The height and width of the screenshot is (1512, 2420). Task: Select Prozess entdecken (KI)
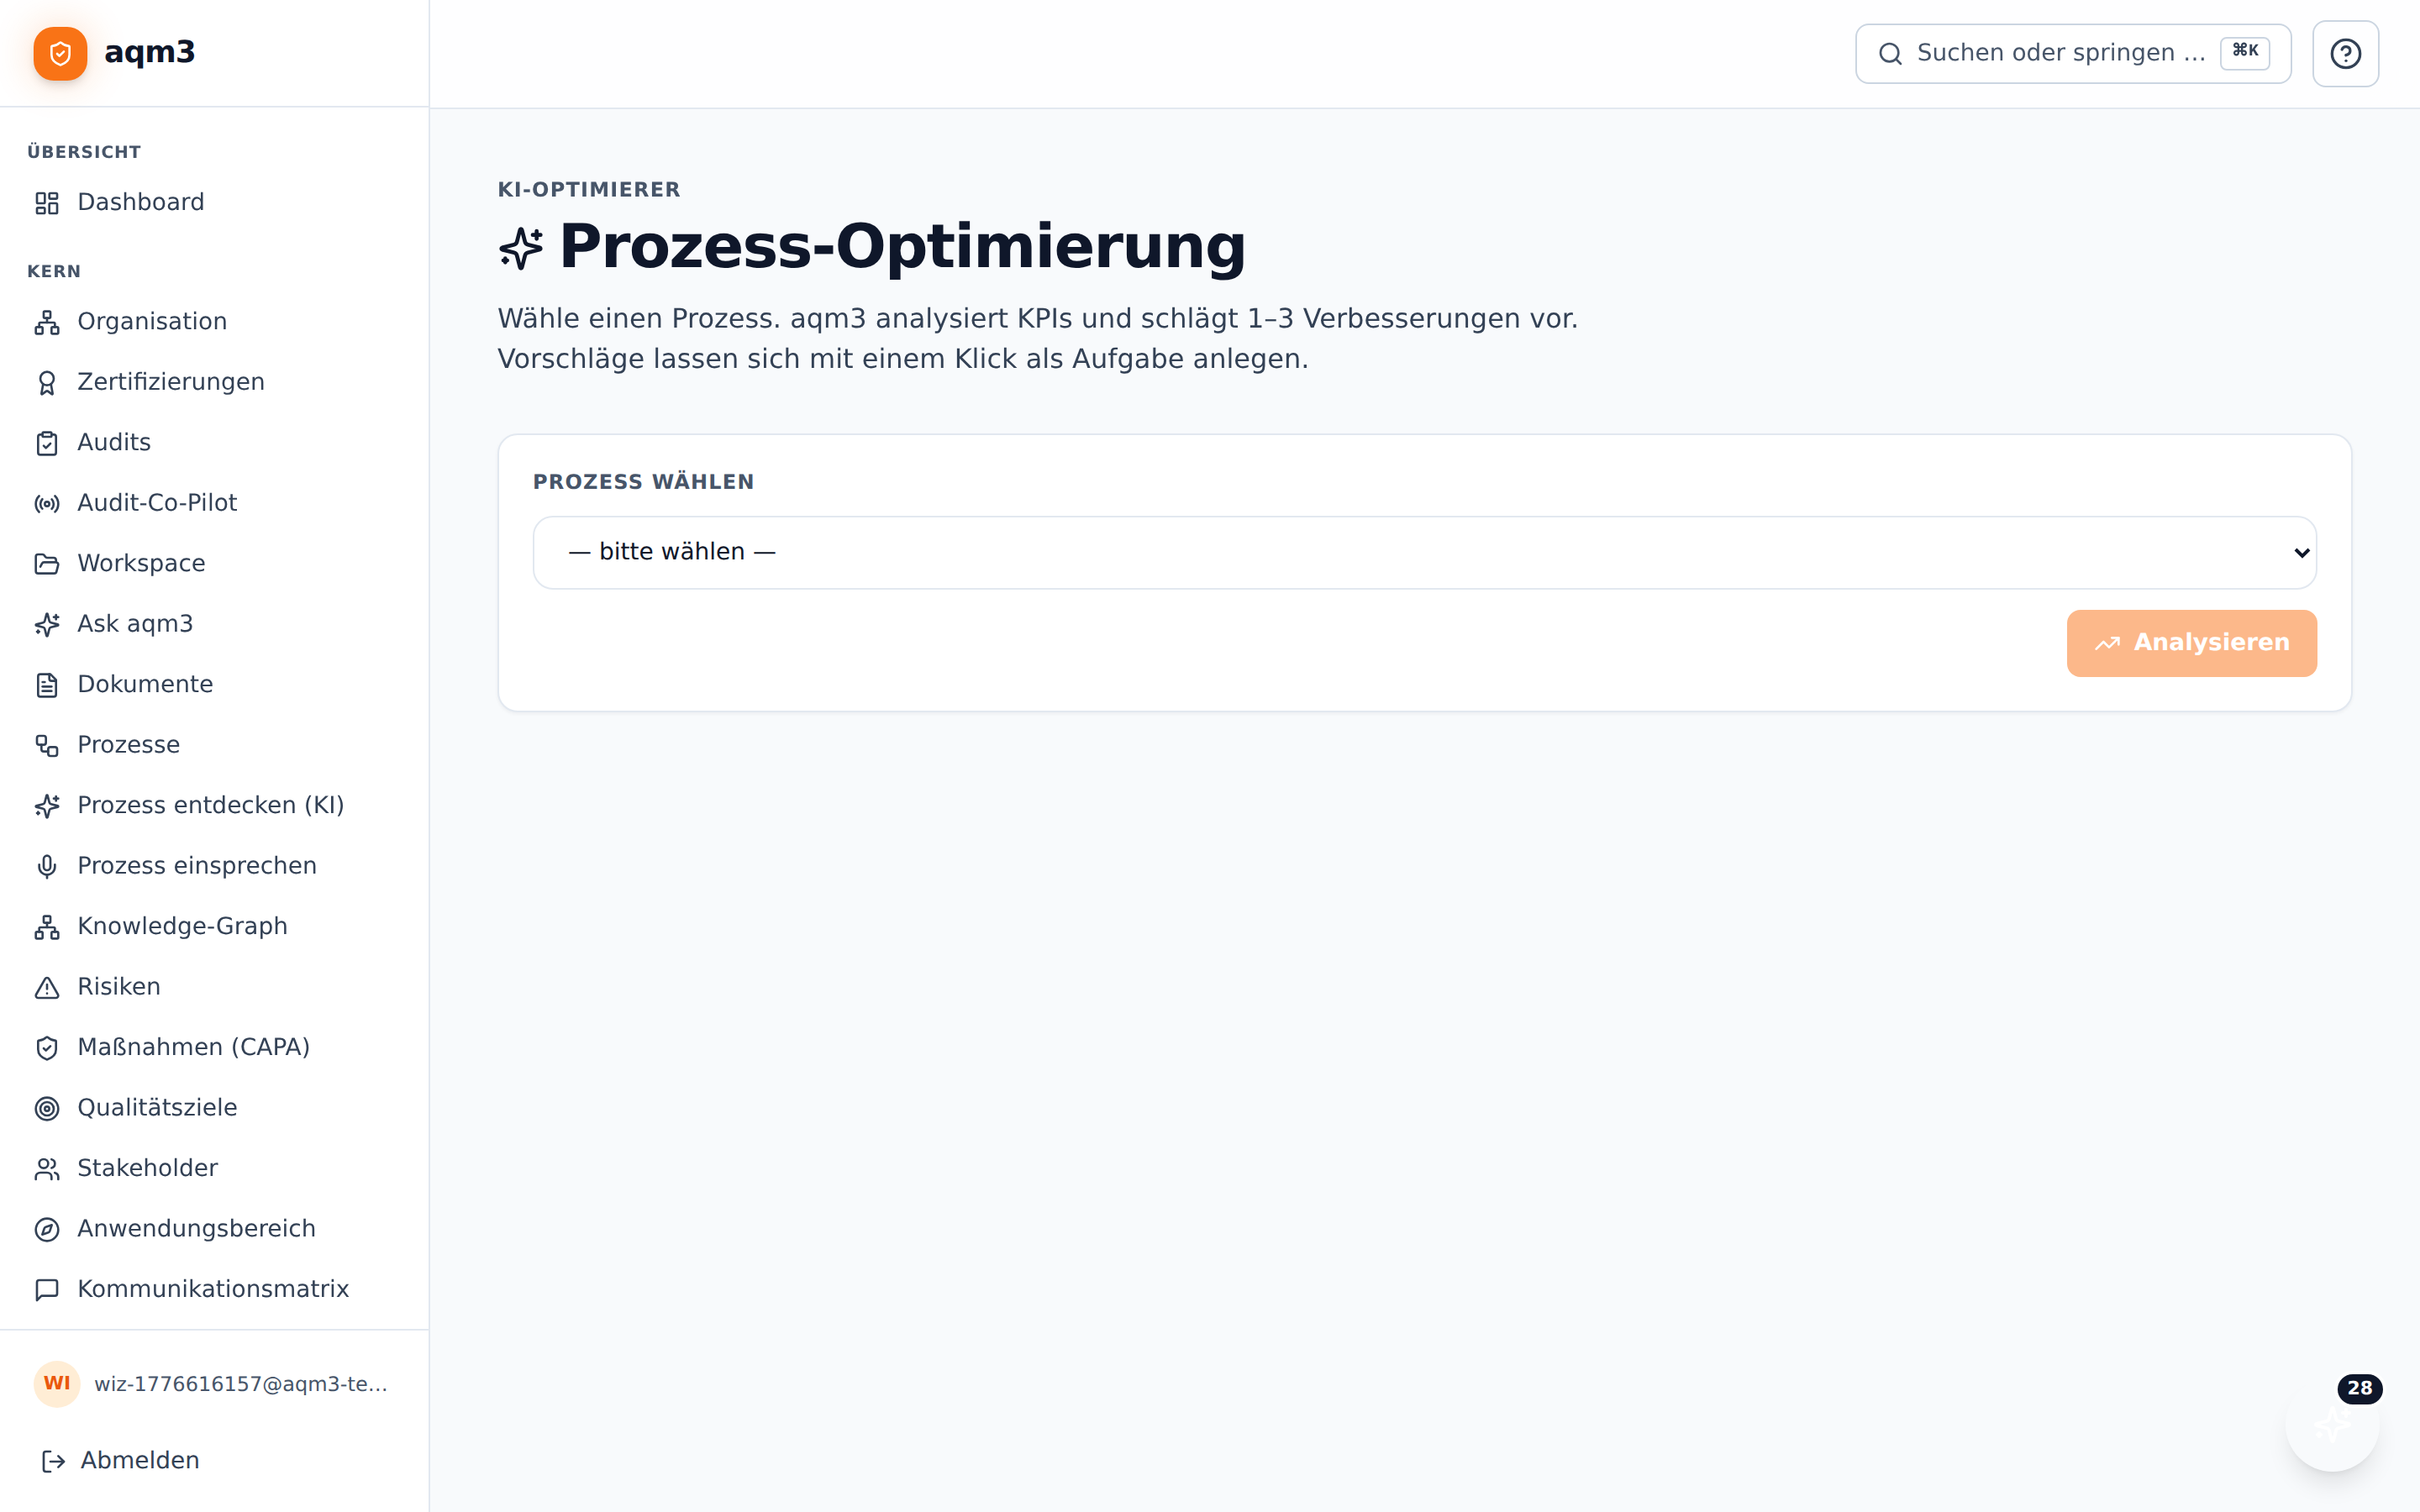tap(214, 805)
